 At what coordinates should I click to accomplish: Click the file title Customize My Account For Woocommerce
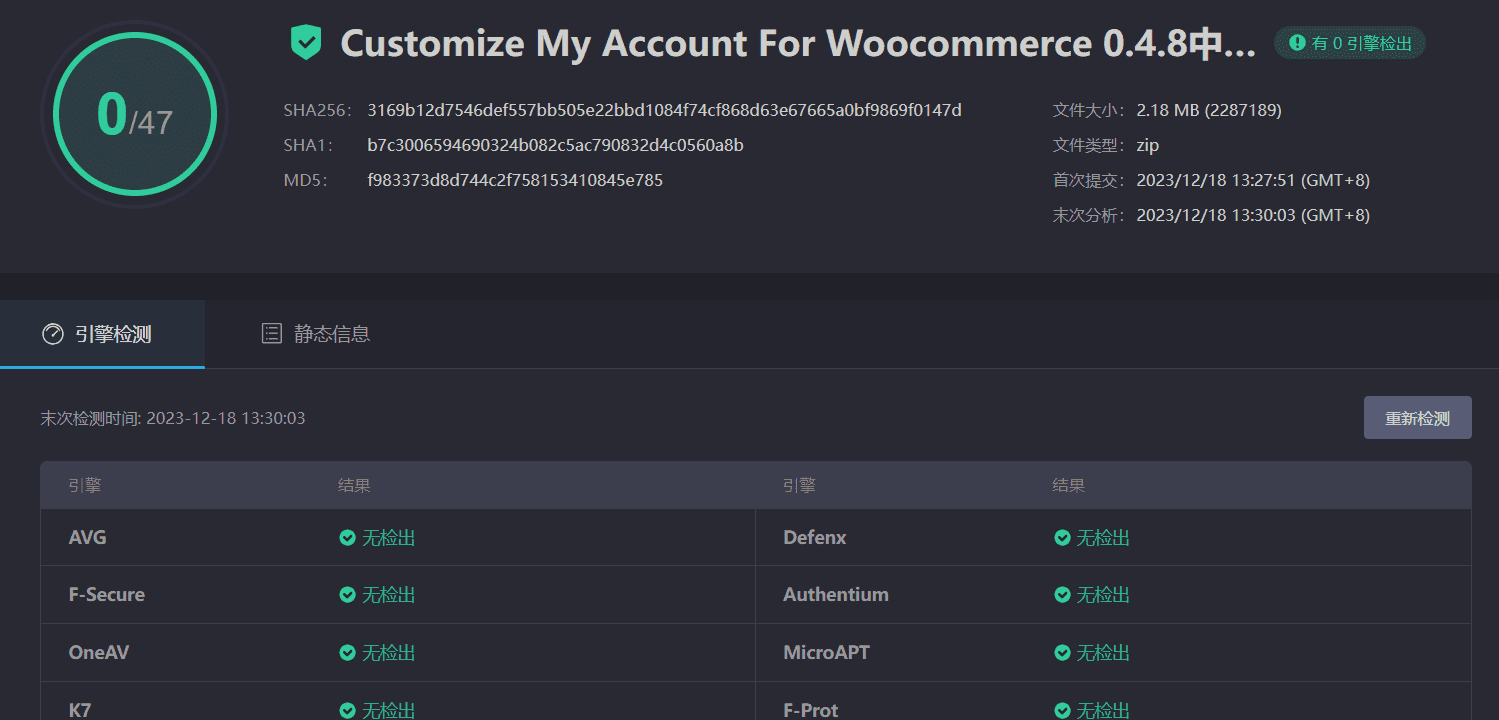tap(798, 43)
